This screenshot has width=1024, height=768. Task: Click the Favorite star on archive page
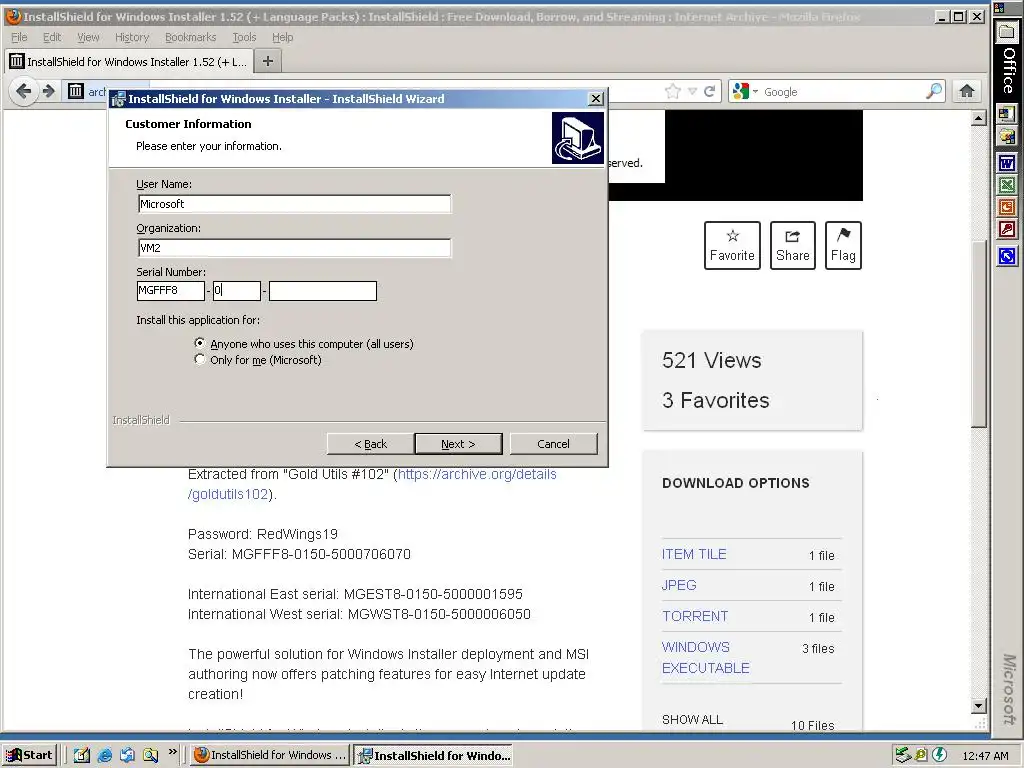tap(732, 245)
